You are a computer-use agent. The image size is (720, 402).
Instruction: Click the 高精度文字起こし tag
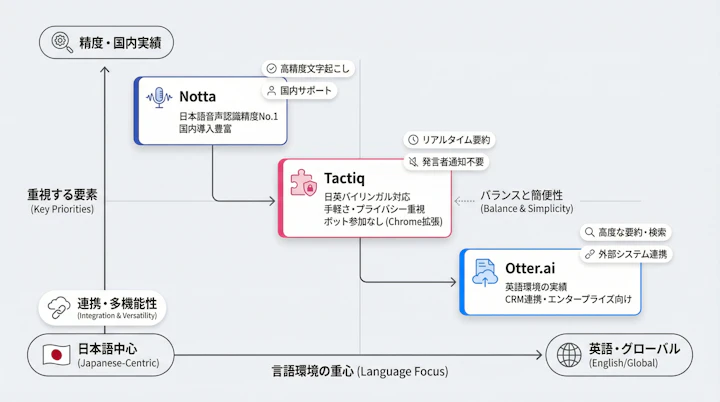(308, 68)
